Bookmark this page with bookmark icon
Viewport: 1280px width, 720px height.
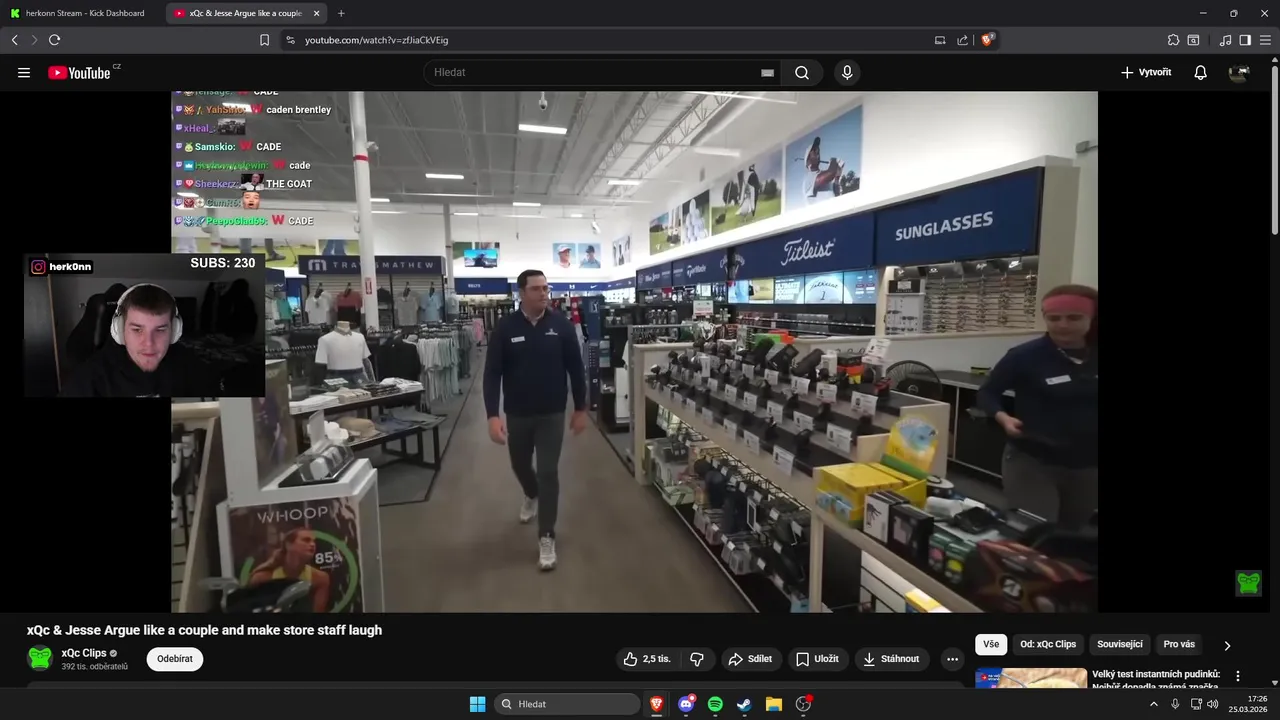tap(264, 40)
